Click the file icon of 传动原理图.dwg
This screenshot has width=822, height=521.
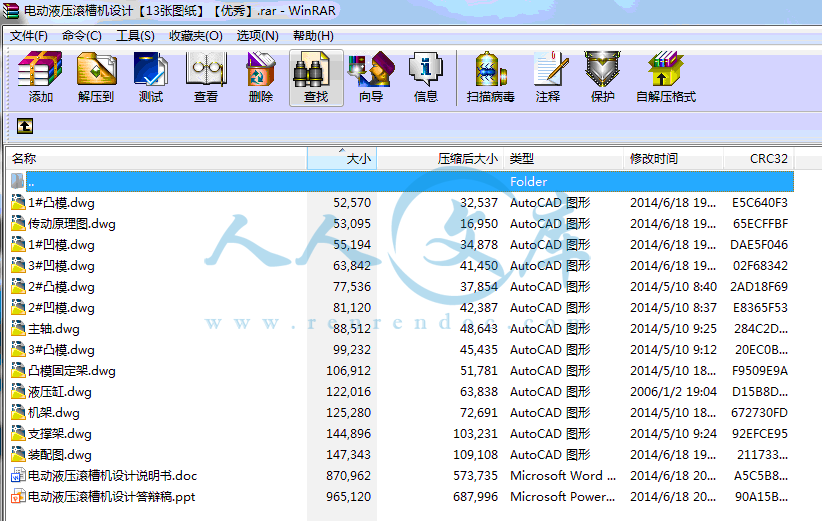click(x=18, y=223)
